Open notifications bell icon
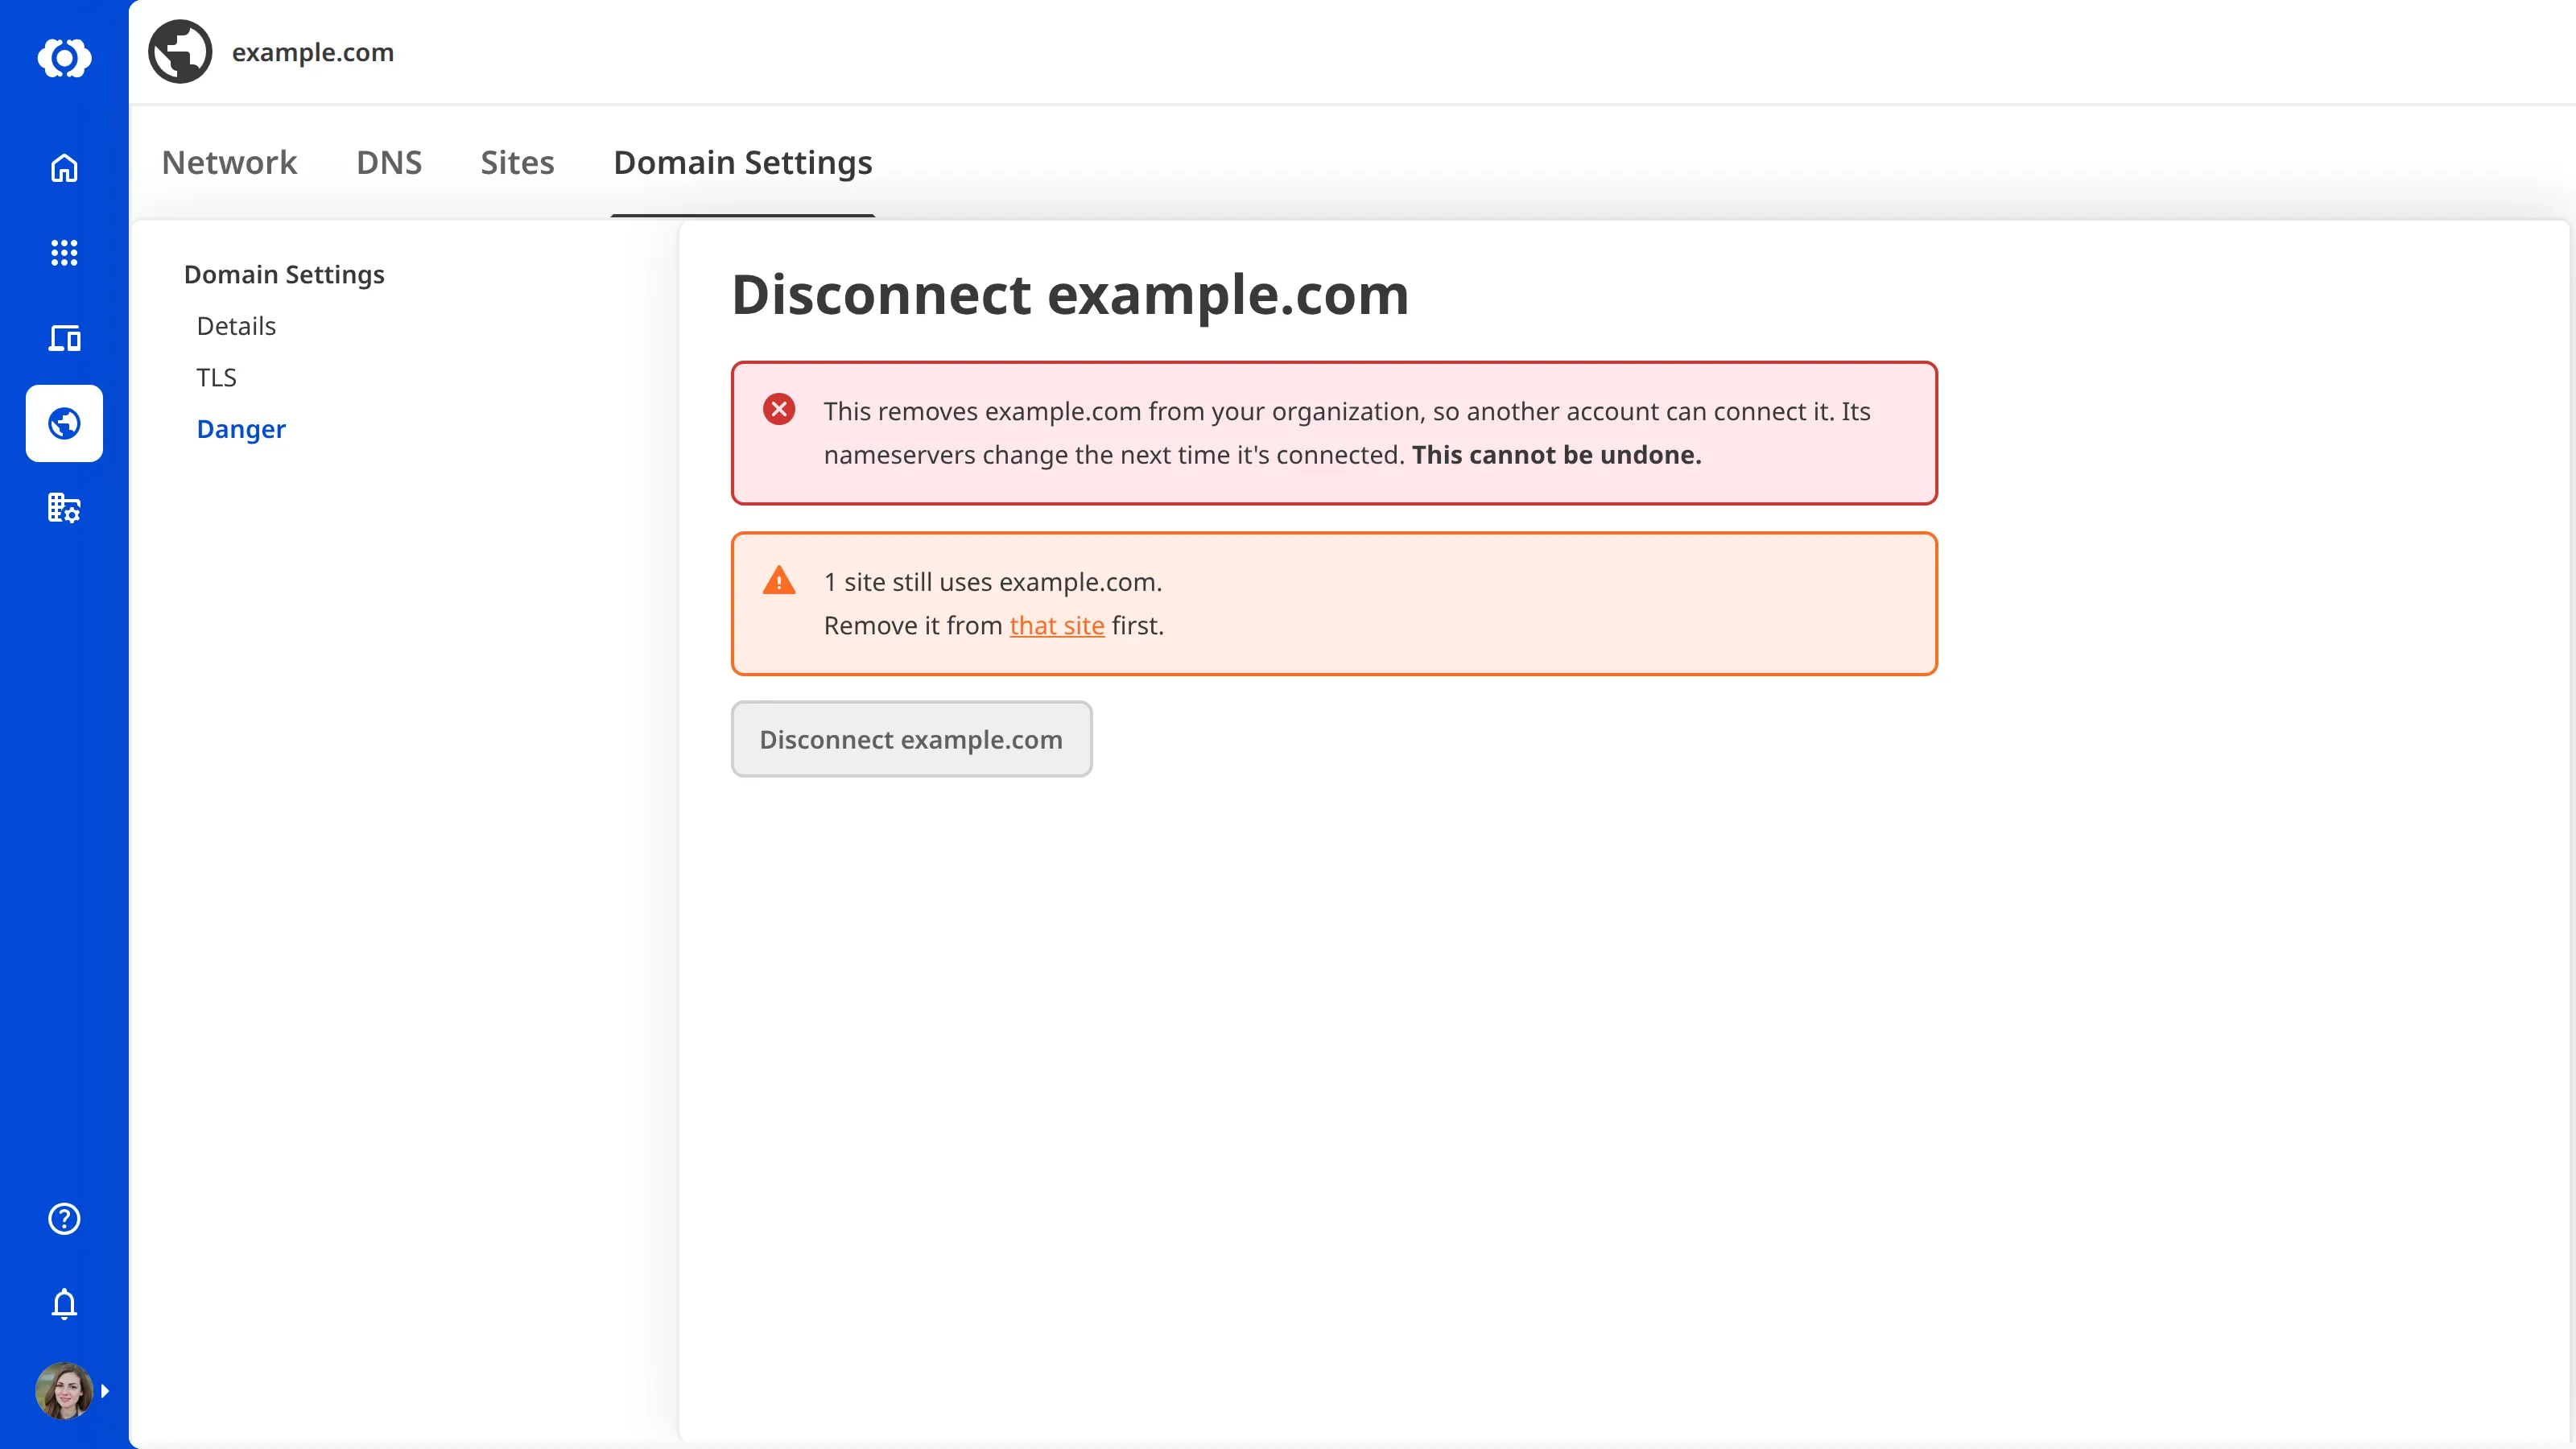 [x=64, y=1304]
